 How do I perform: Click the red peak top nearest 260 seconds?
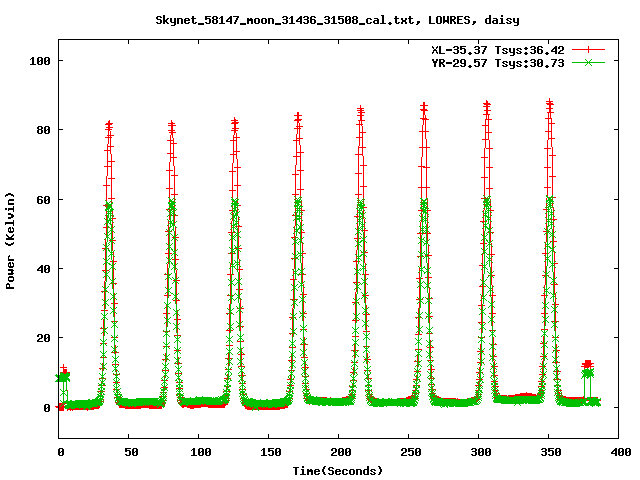click(x=424, y=105)
